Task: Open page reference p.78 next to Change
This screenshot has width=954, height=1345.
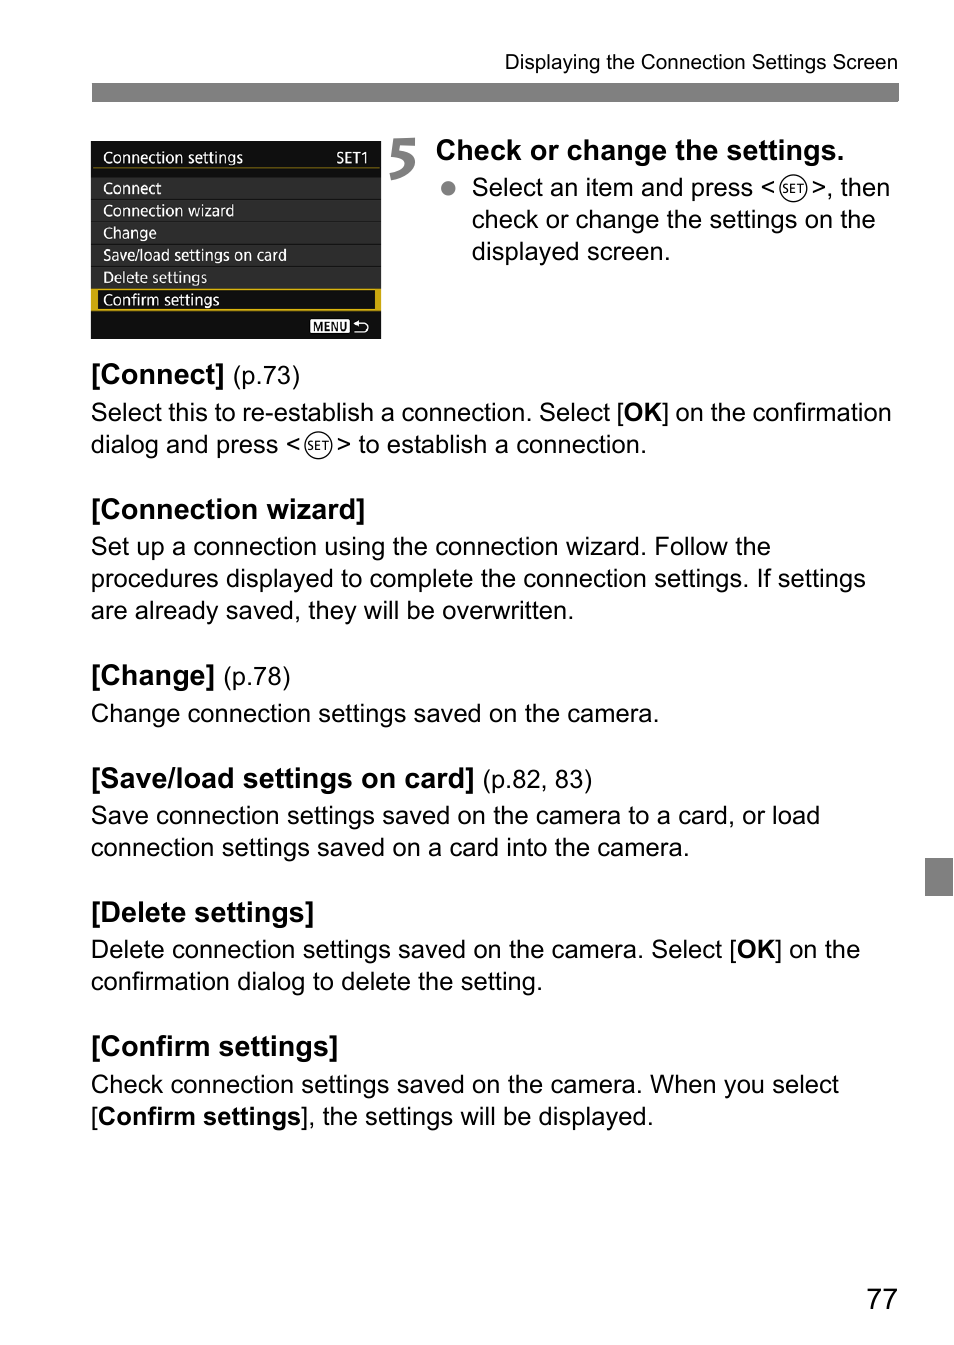Action: click(x=257, y=677)
